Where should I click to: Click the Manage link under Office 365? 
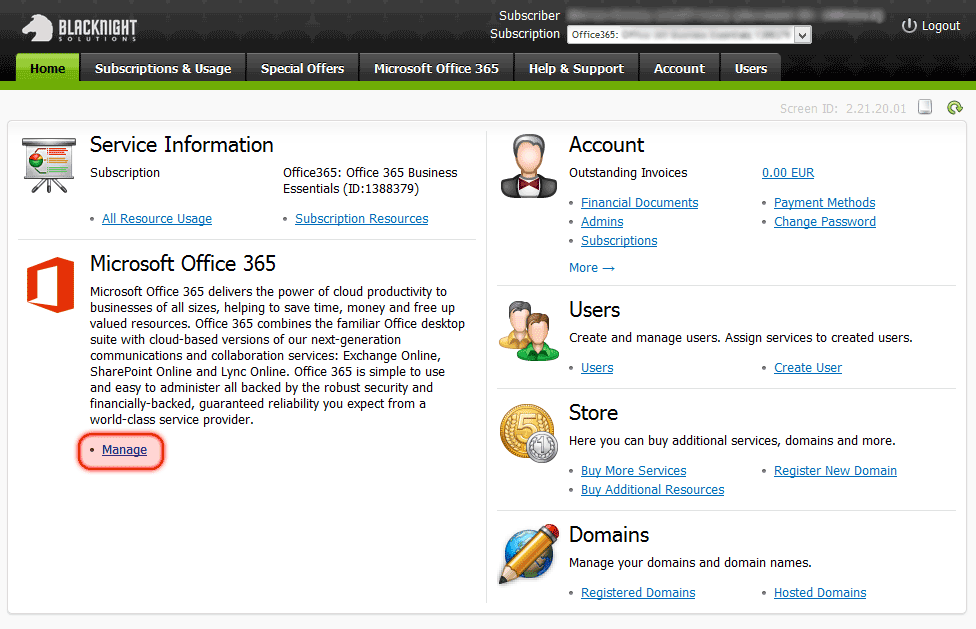point(124,450)
